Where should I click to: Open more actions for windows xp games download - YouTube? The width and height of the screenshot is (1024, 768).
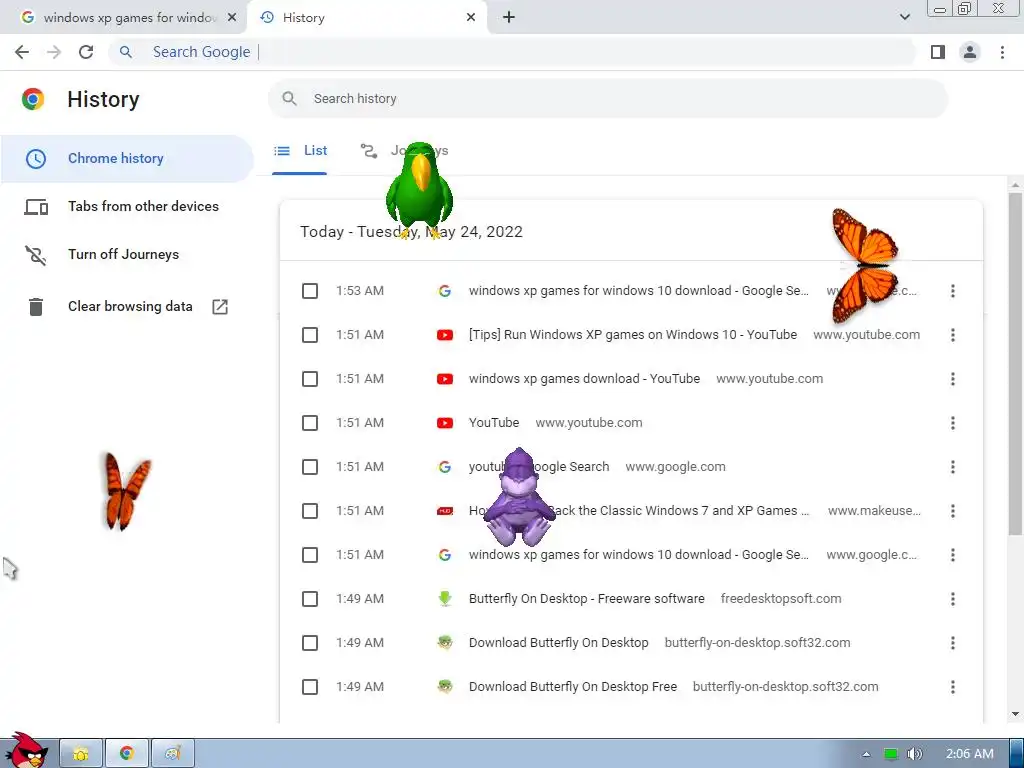953,379
